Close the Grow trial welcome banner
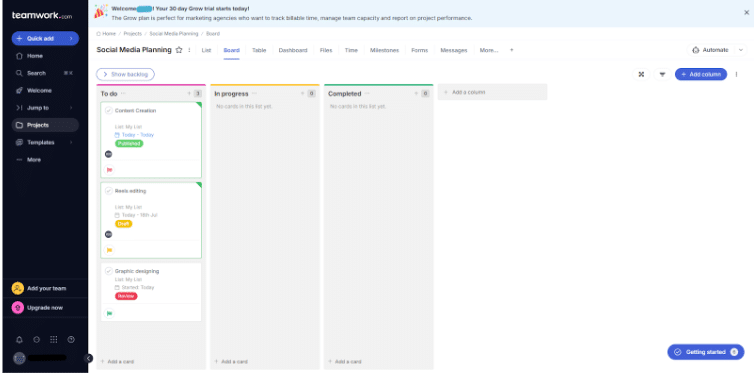This screenshot has width=754, height=375. click(x=746, y=13)
